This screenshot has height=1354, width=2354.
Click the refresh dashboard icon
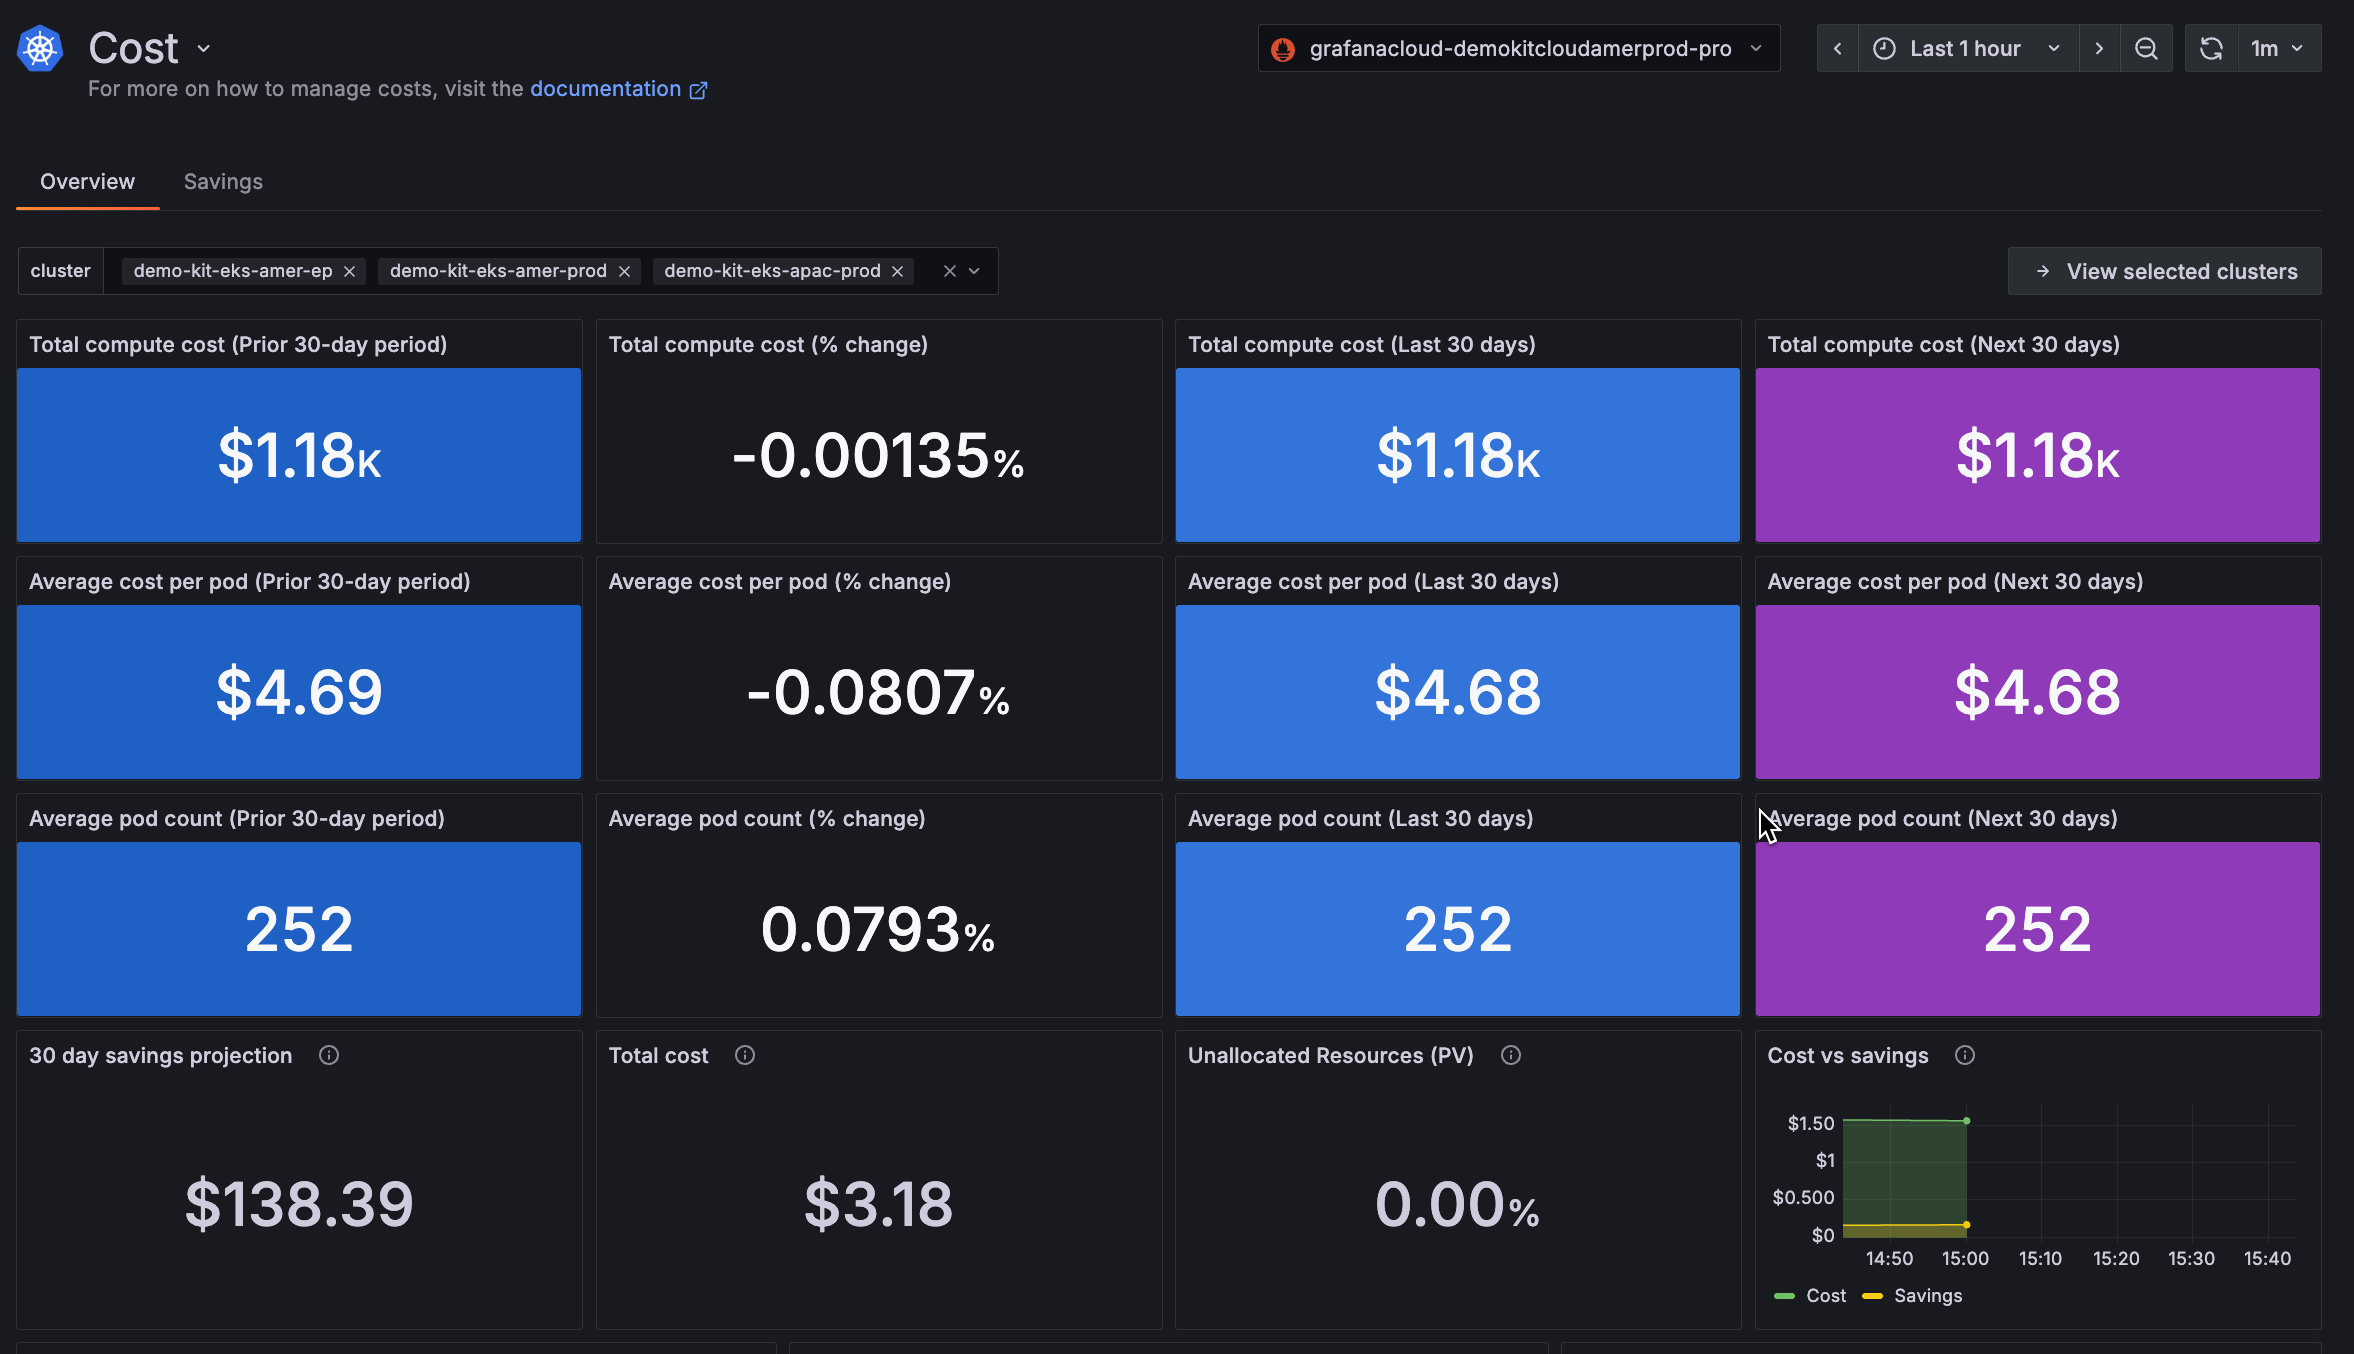click(2210, 47)
